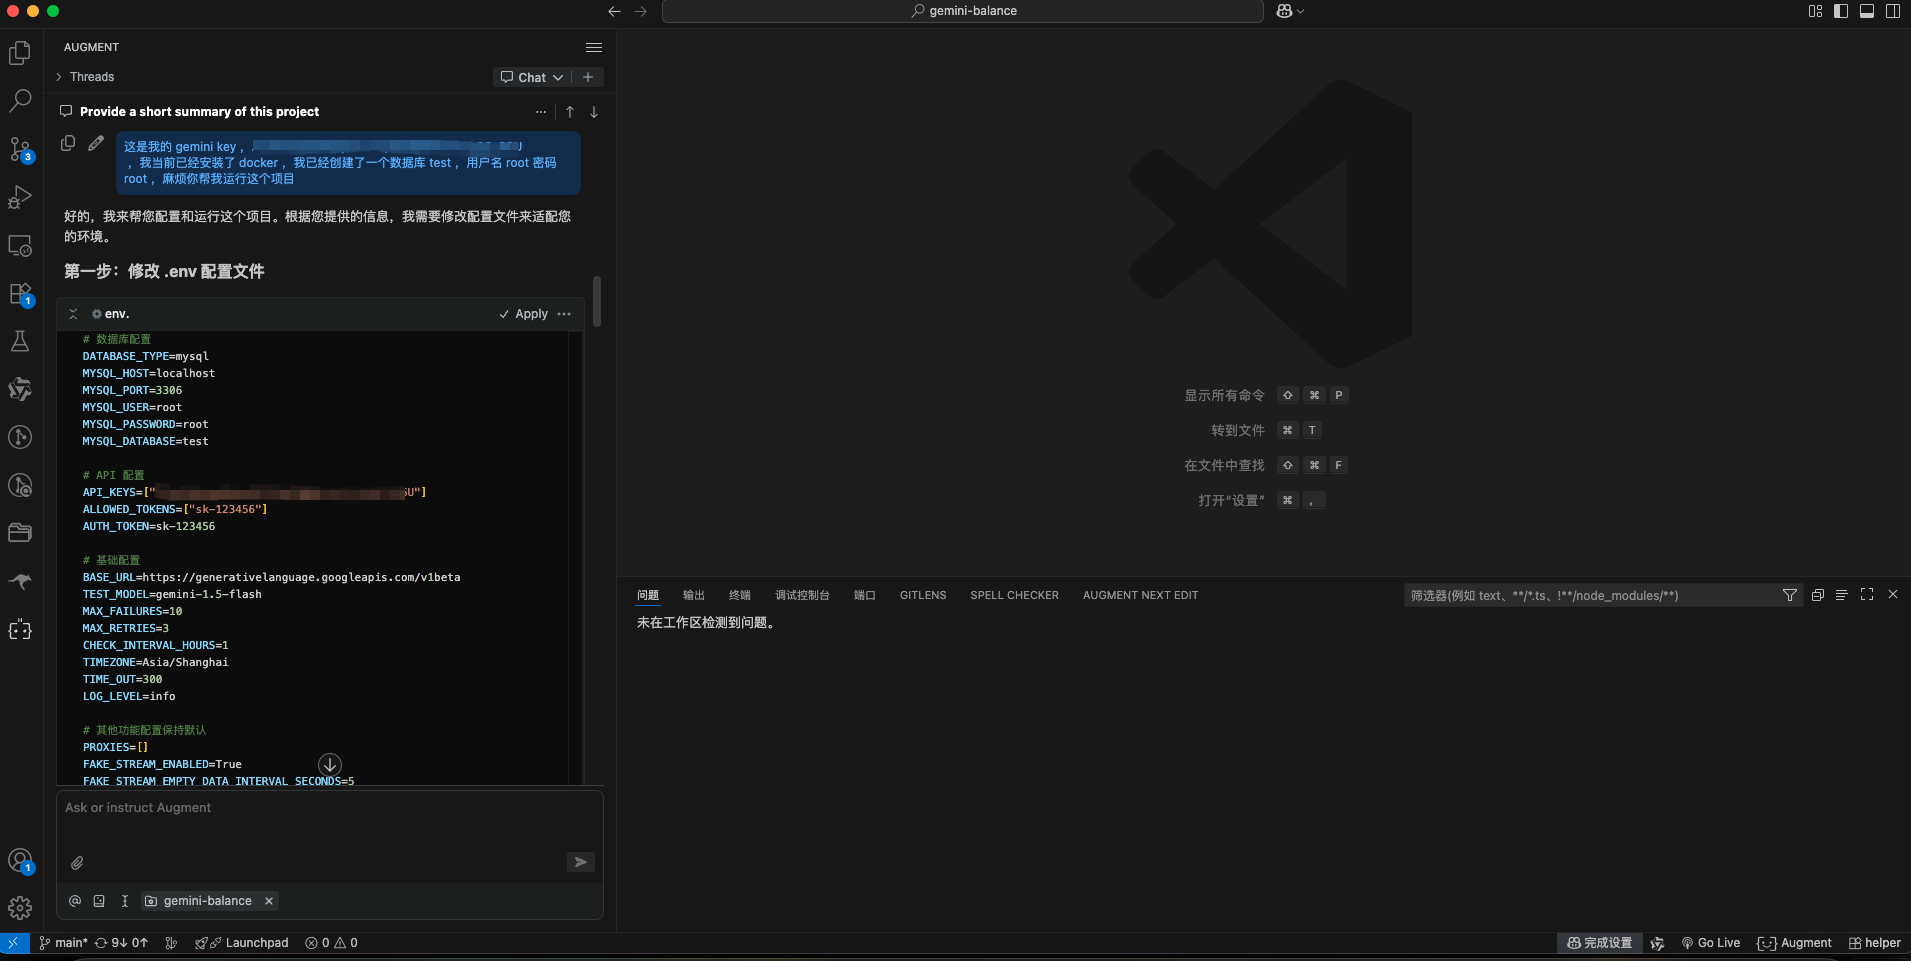The width and height of the screenshot is (1911, 961).
Task: Click the send message arrow button
Action: click(580, 862)
